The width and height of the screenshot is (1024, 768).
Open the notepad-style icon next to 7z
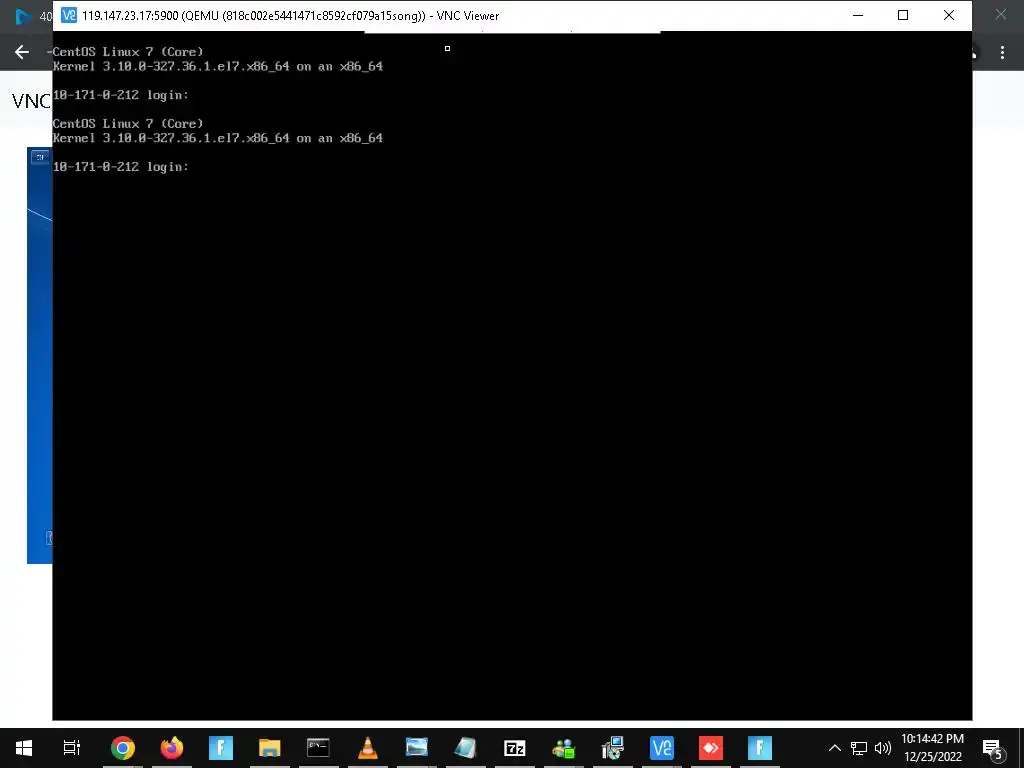point(466,748)
